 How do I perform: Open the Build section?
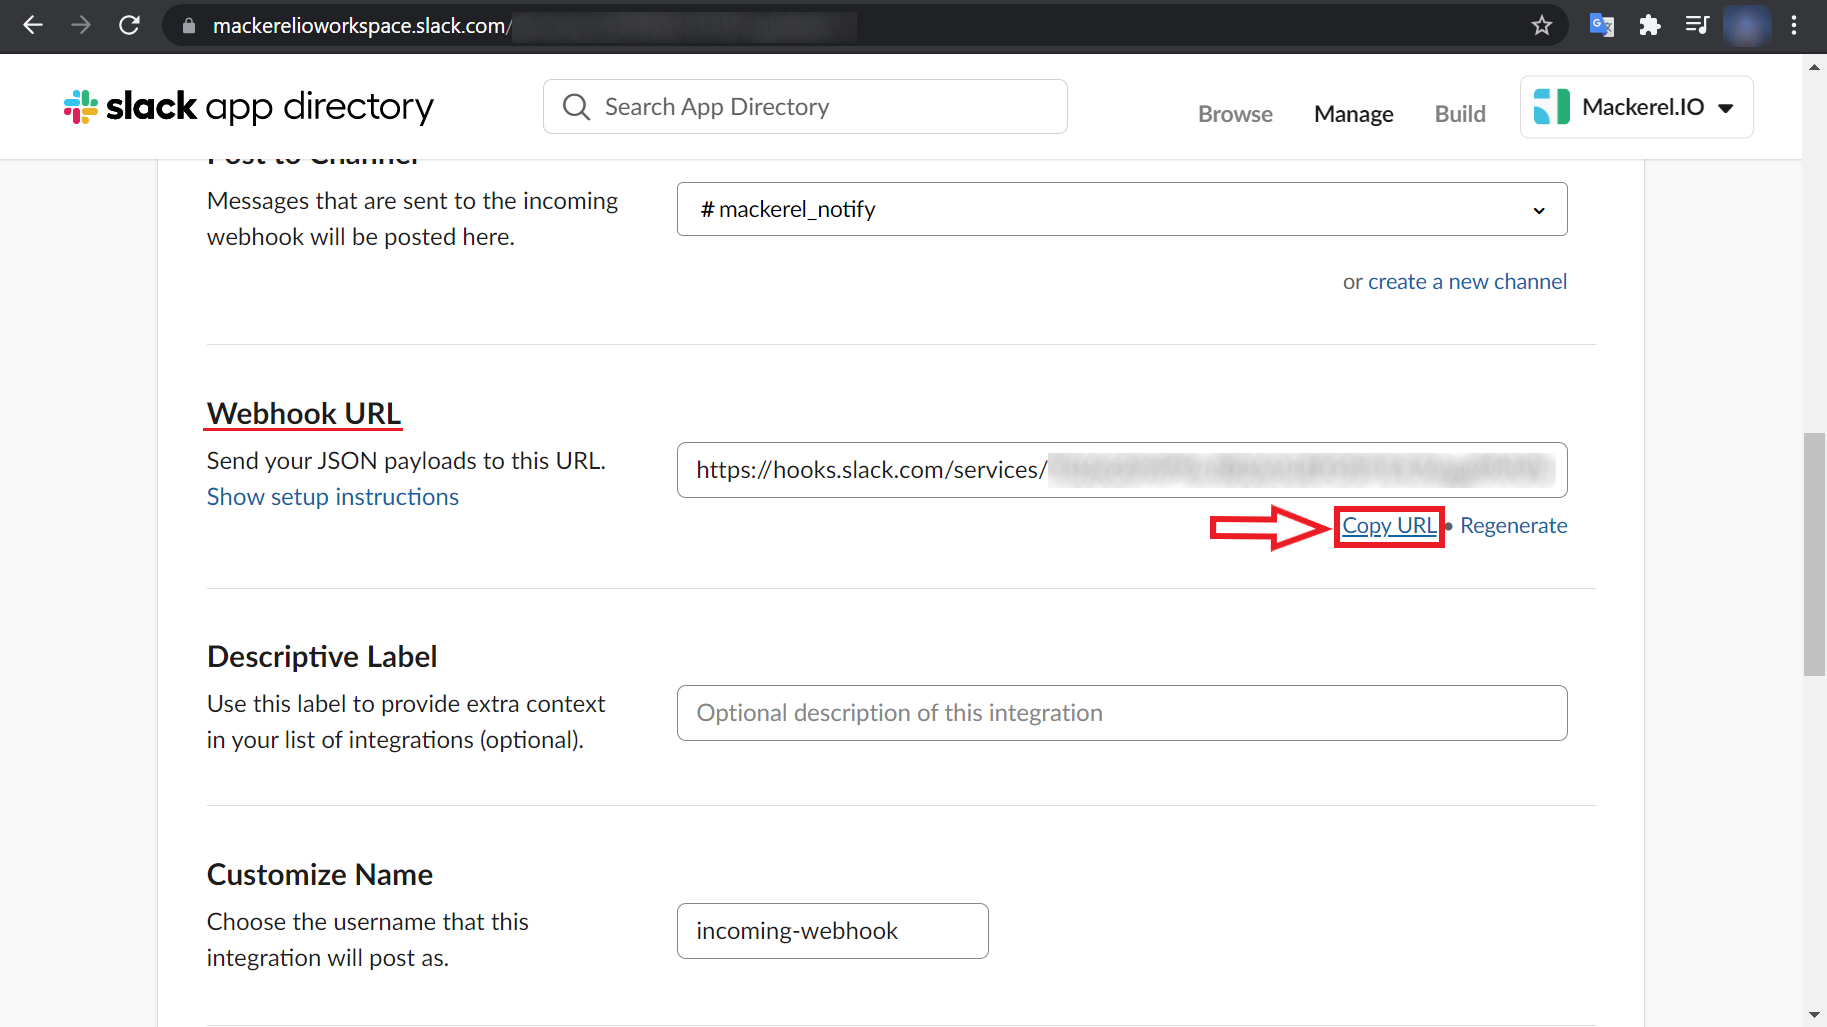tap(1459, 113)
